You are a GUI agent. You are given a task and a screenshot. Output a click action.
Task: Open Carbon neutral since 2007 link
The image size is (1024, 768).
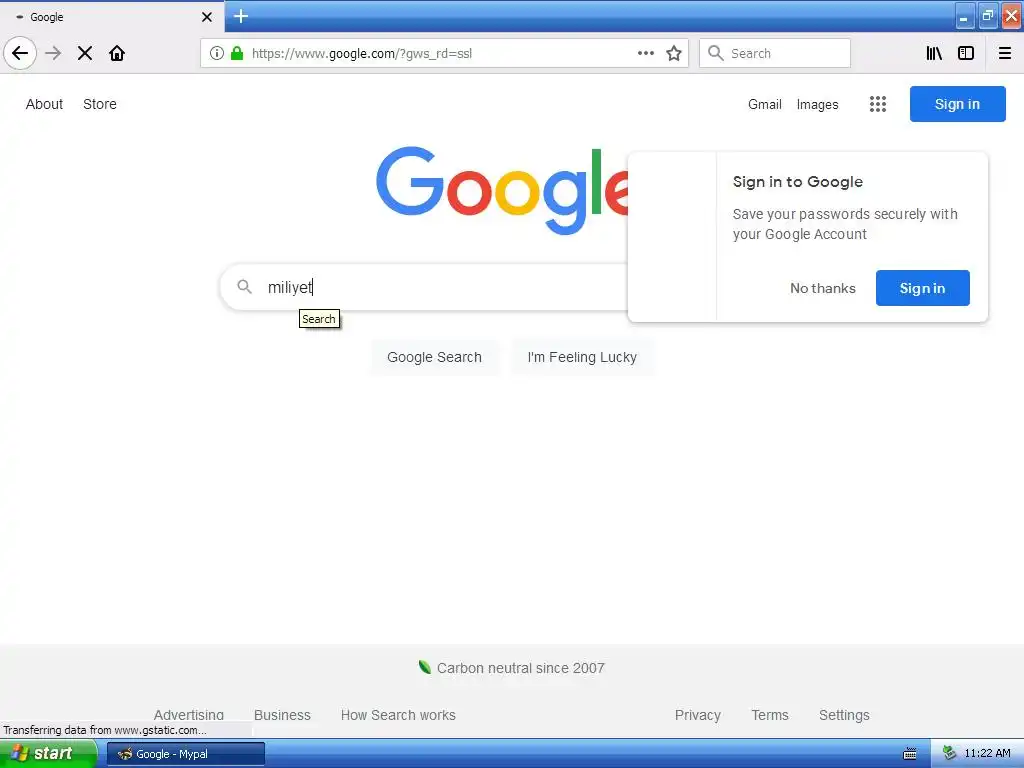(x=520, y=668)
